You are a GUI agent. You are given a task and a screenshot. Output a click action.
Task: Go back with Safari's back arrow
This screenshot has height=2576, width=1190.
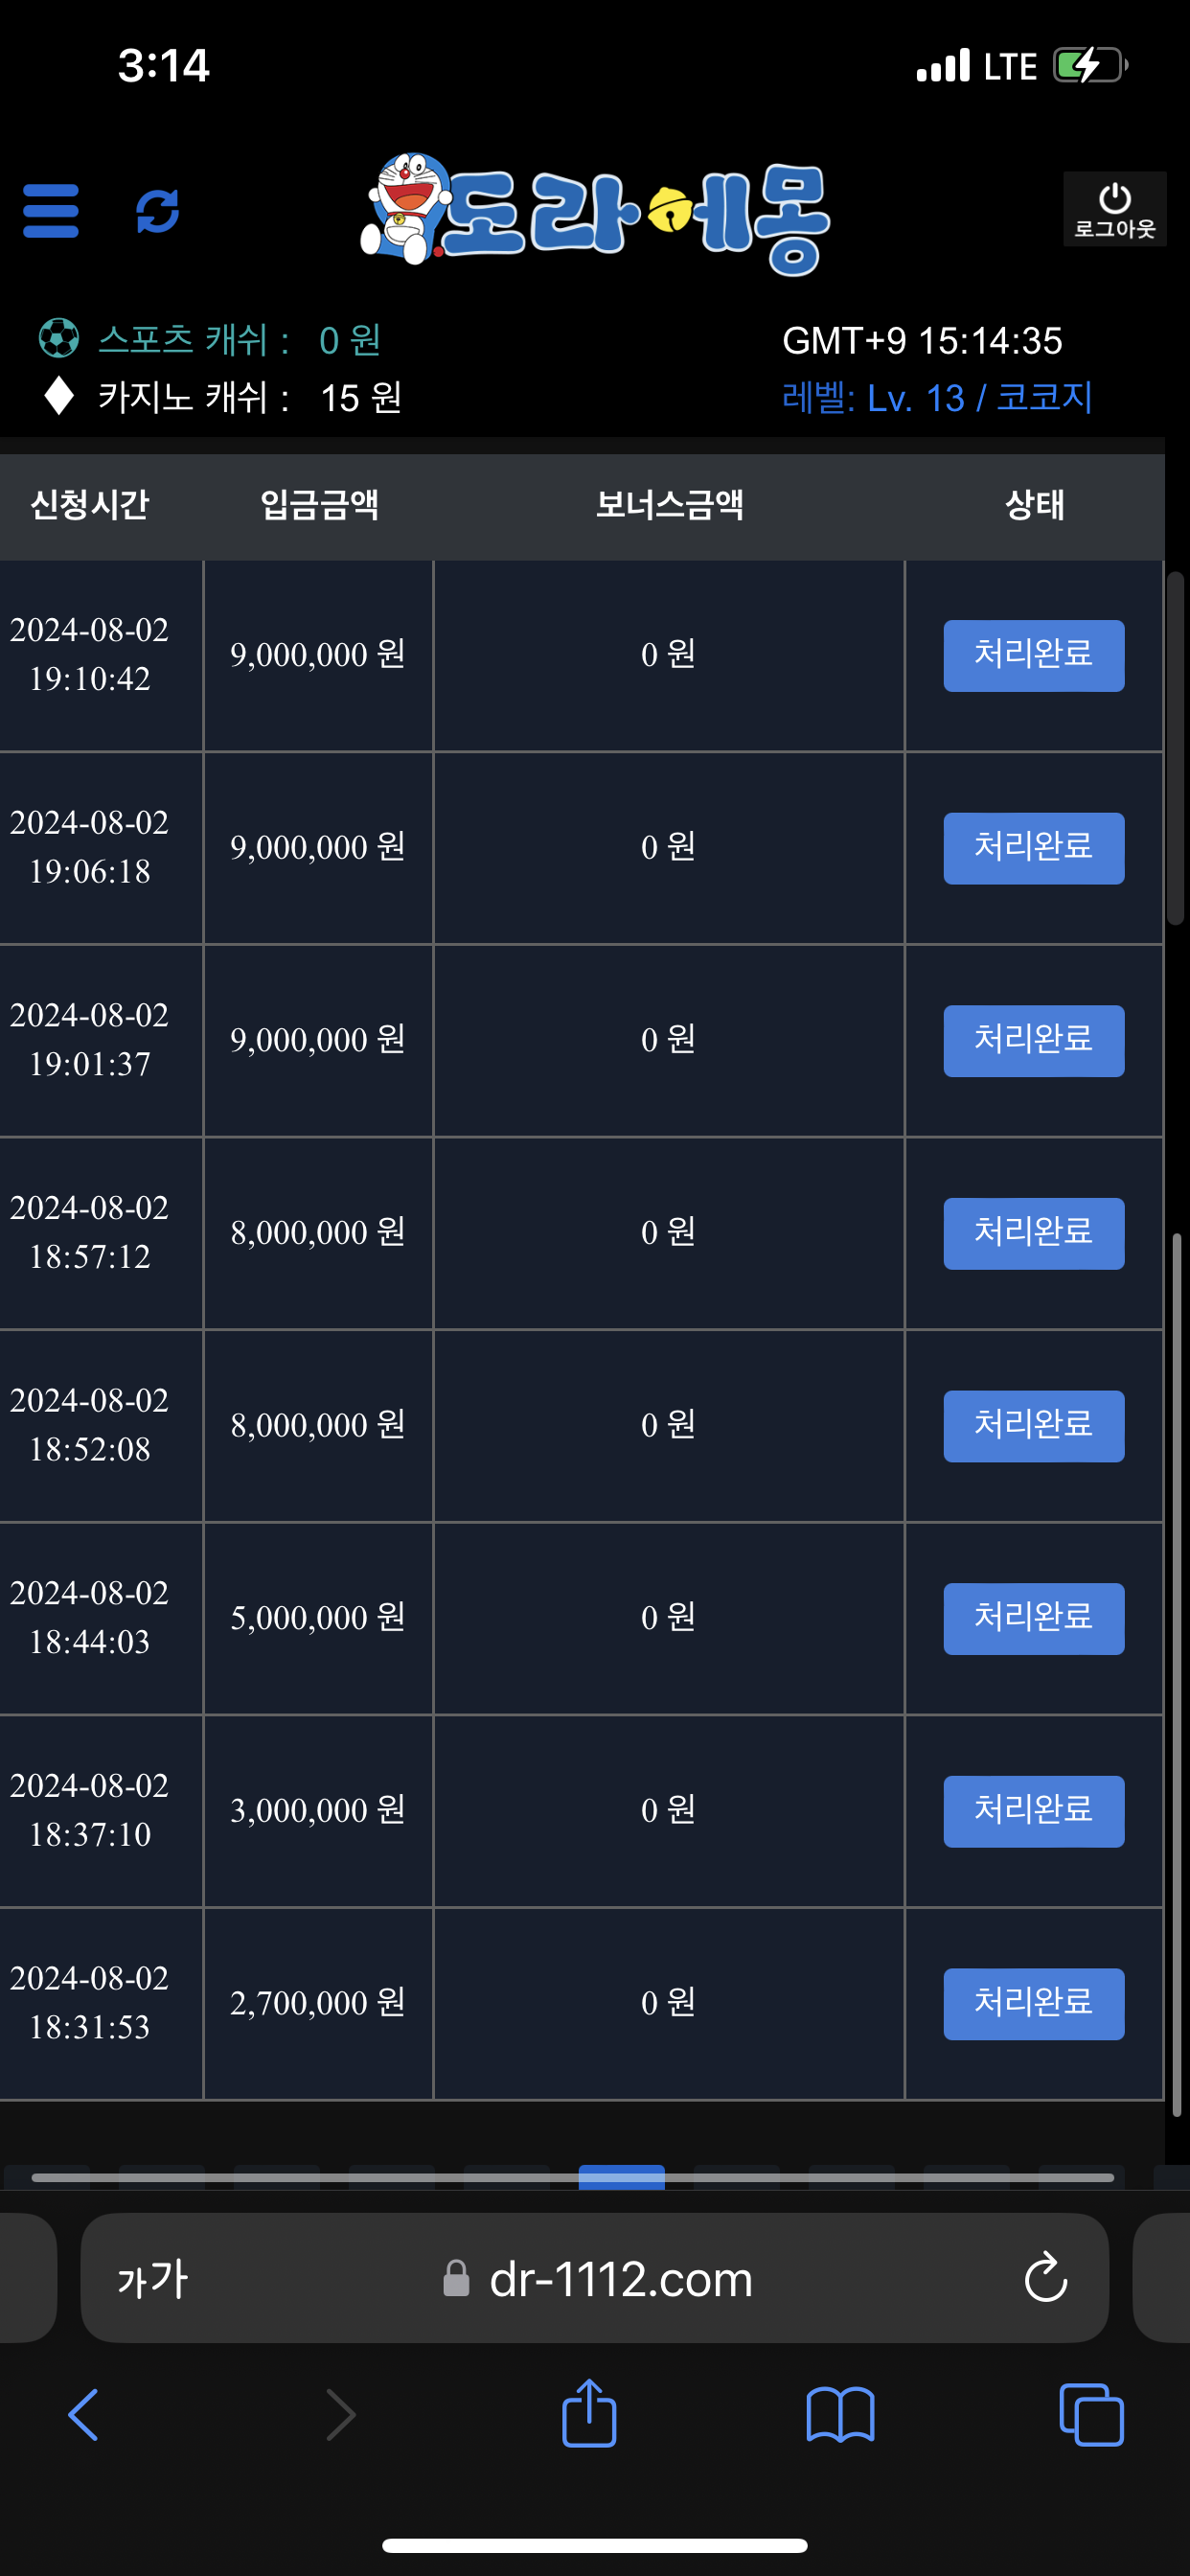coord(84,2414)
